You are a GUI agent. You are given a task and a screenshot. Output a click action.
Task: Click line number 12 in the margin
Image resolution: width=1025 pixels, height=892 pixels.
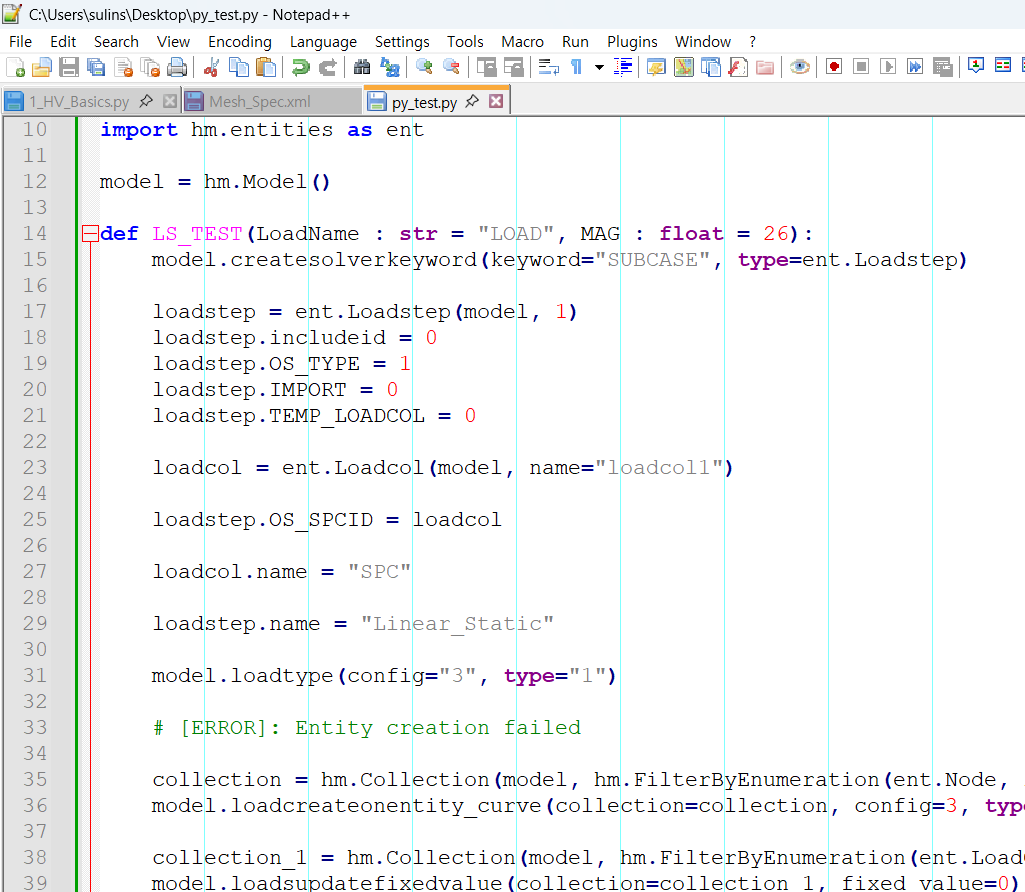point(35,182)
